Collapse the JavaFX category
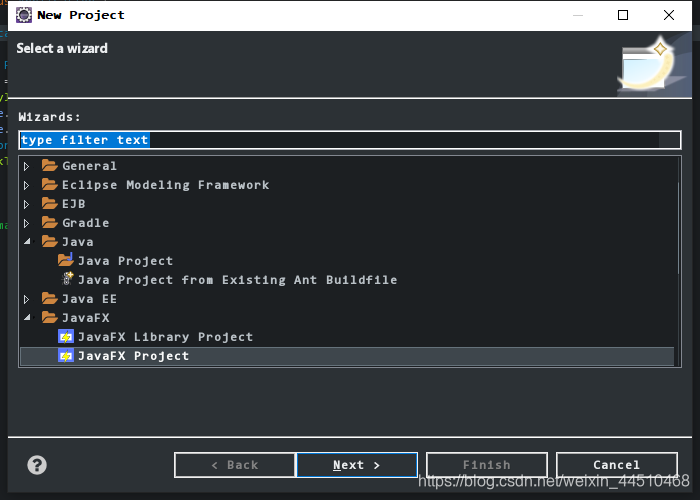The height and width of the screenshot is (500, 700). (x=28, y=317)
